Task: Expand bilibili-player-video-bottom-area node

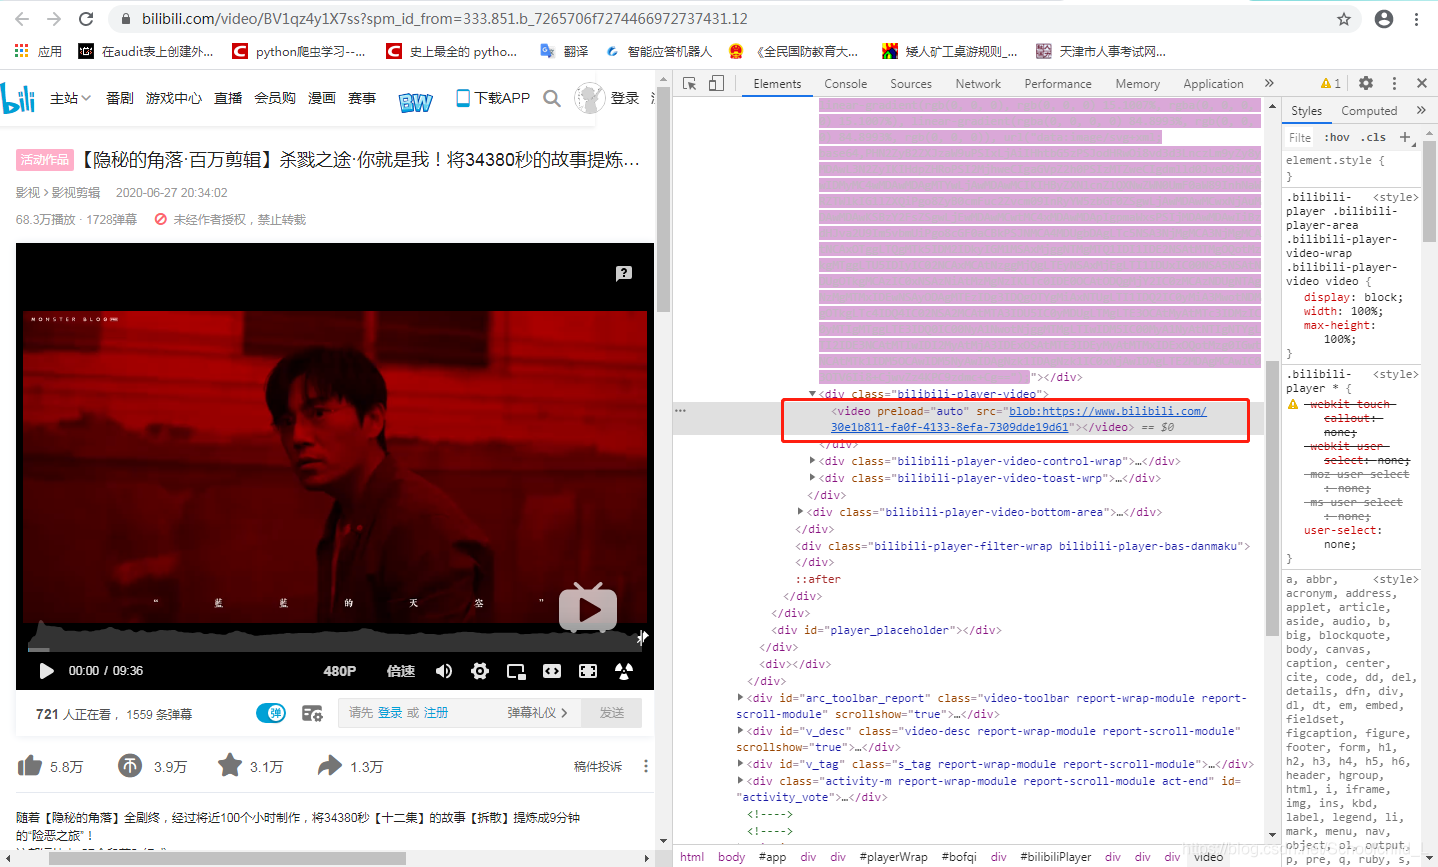Action: point(800,512)
